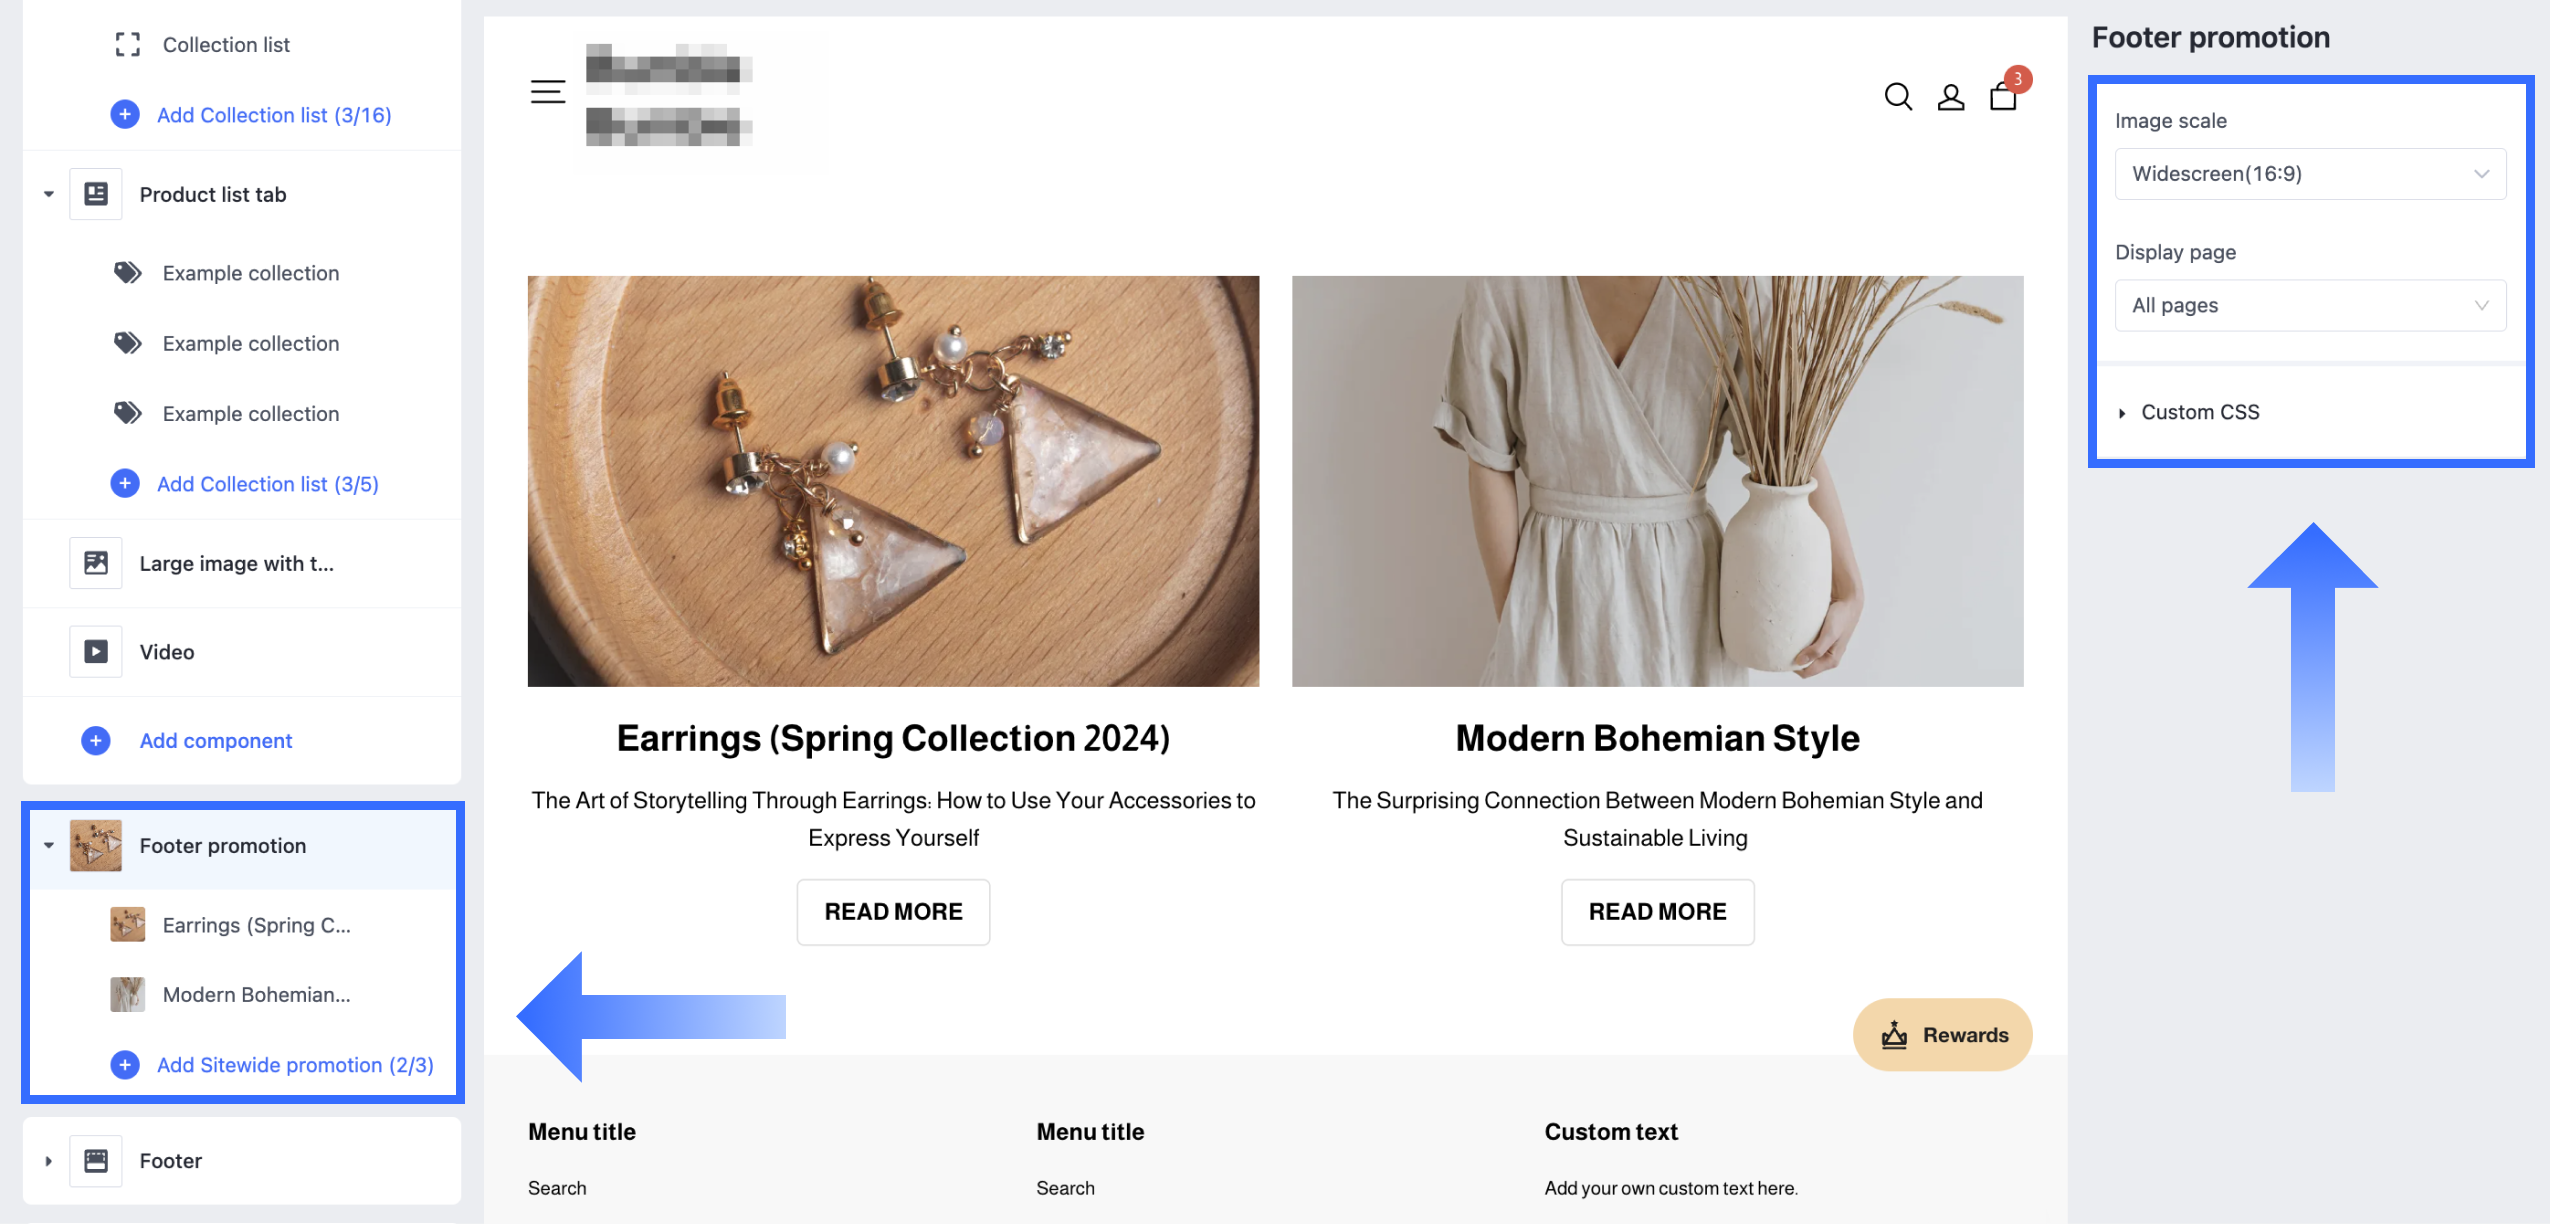The height and width of the screenshot is (1224, 2550).
Task: Open the hamburger menu in store preview
Action: click(x=547, y=92)
